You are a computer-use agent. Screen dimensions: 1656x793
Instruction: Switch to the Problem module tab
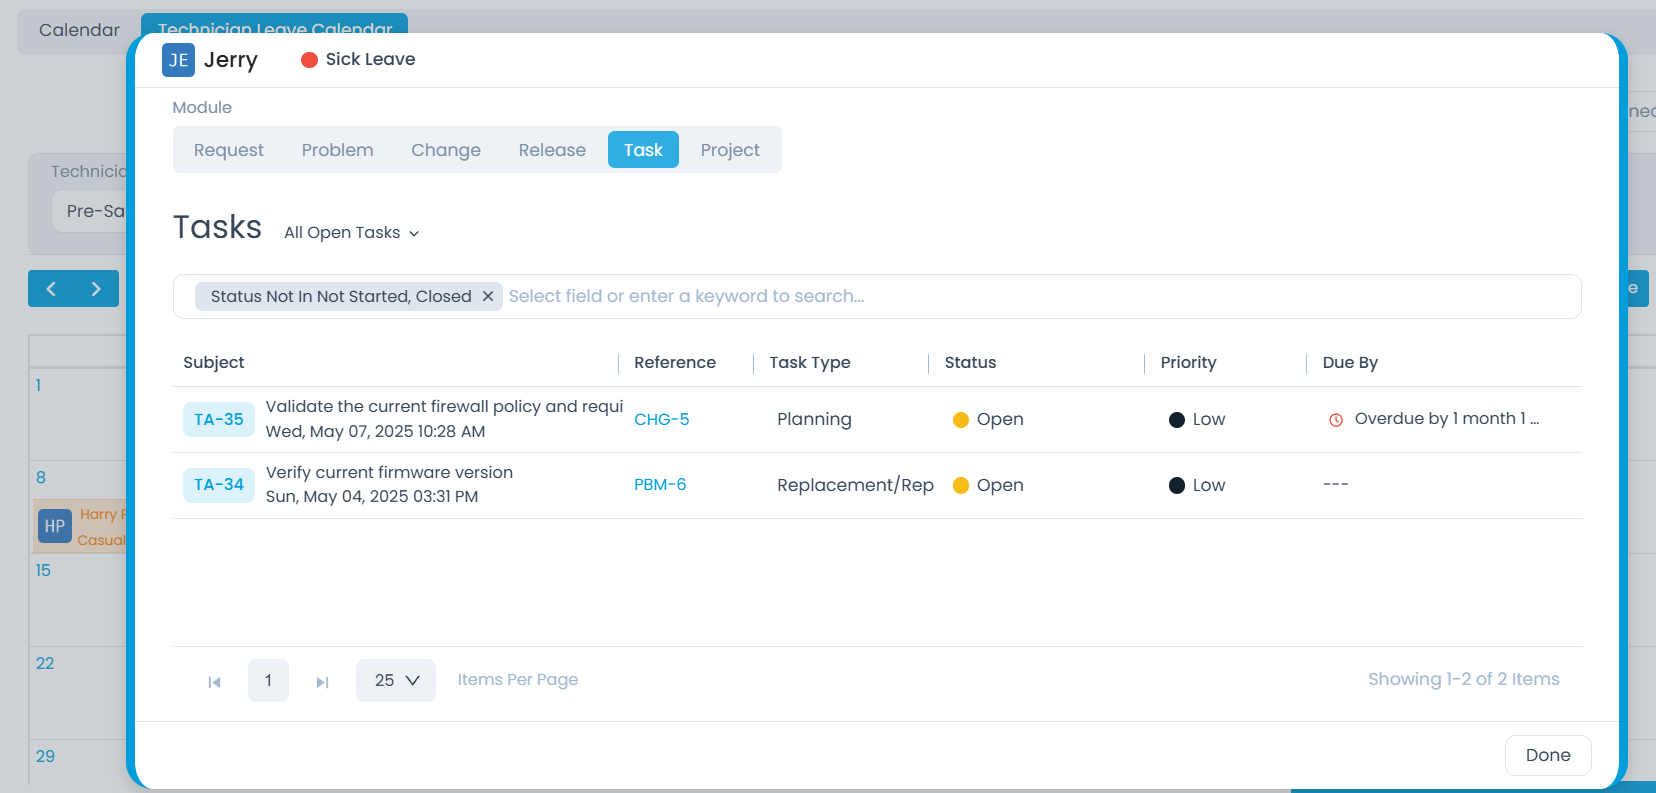click(x=337, y=150)
